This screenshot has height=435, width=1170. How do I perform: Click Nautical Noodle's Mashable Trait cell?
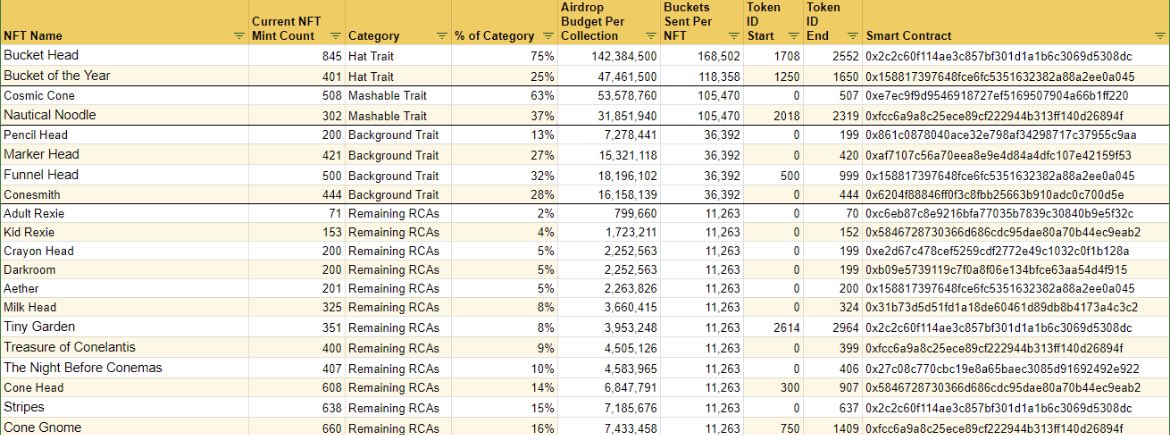tap(398, 116)
